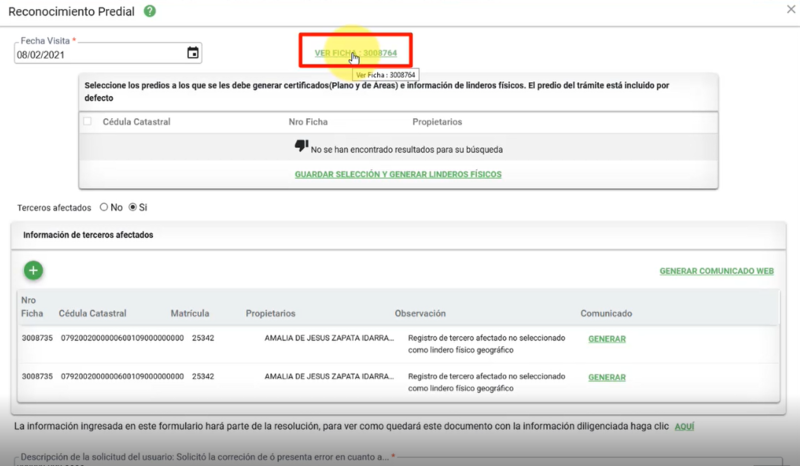Click matrícula 25342 in the first row

click(x=203, y=338)
